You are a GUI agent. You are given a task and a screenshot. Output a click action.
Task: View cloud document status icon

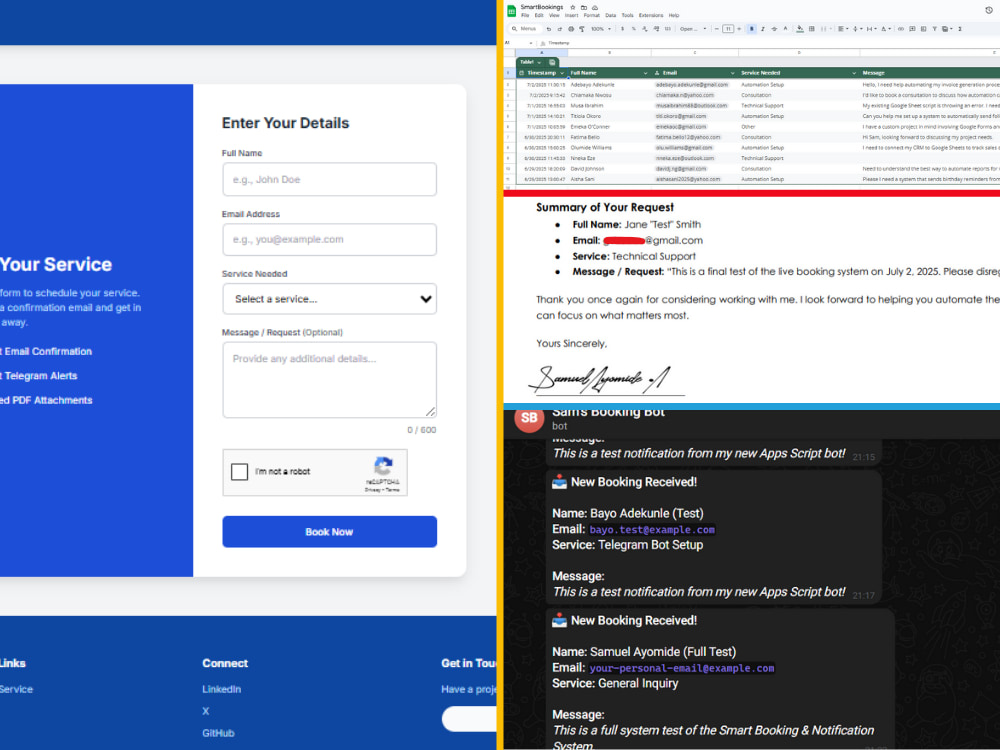point(595,7)
